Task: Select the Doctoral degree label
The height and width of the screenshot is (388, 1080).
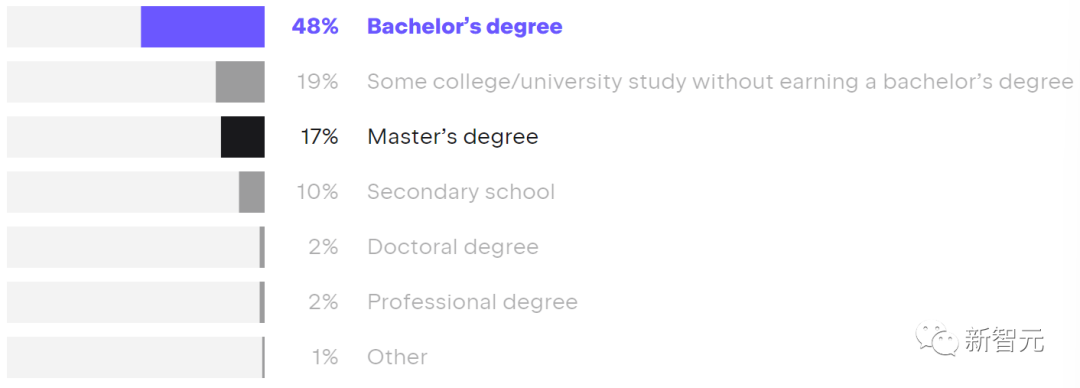Action: 453,247
